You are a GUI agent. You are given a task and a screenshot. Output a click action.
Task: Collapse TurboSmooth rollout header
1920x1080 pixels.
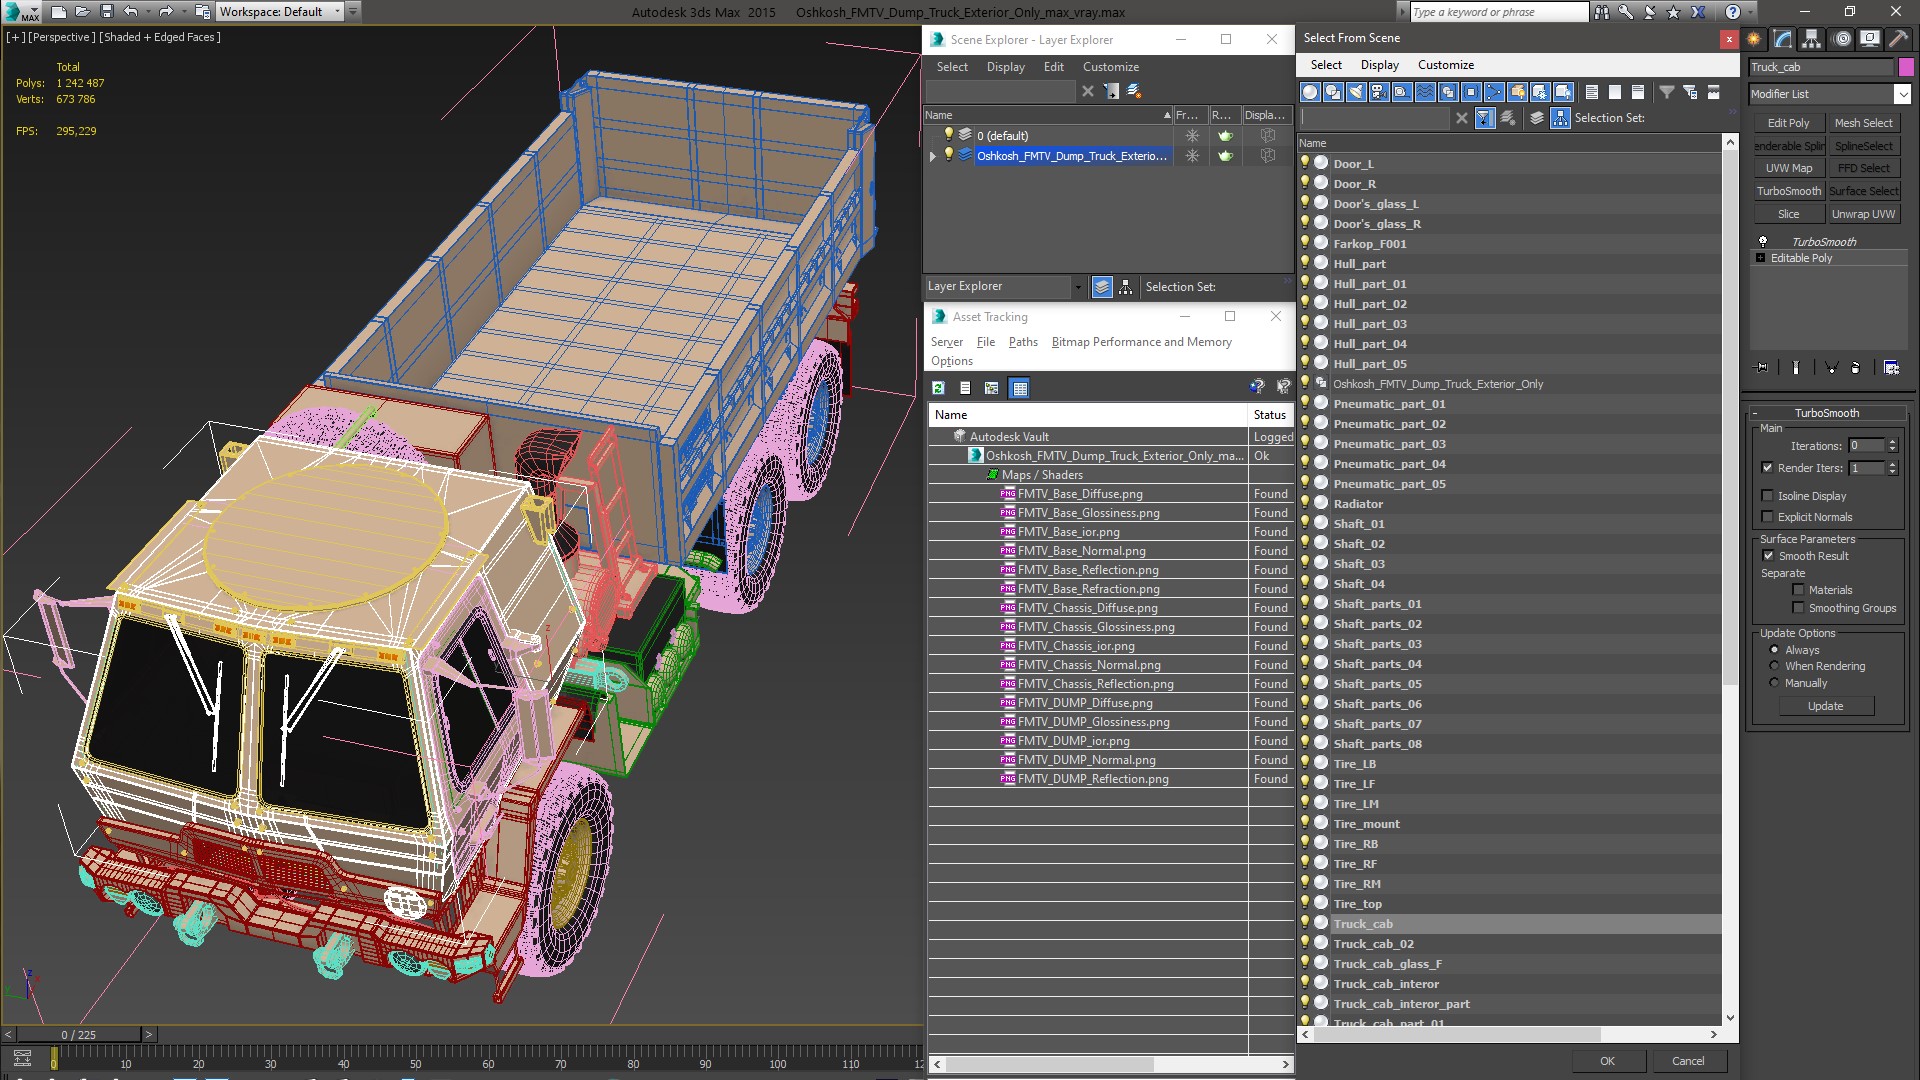1826,413
